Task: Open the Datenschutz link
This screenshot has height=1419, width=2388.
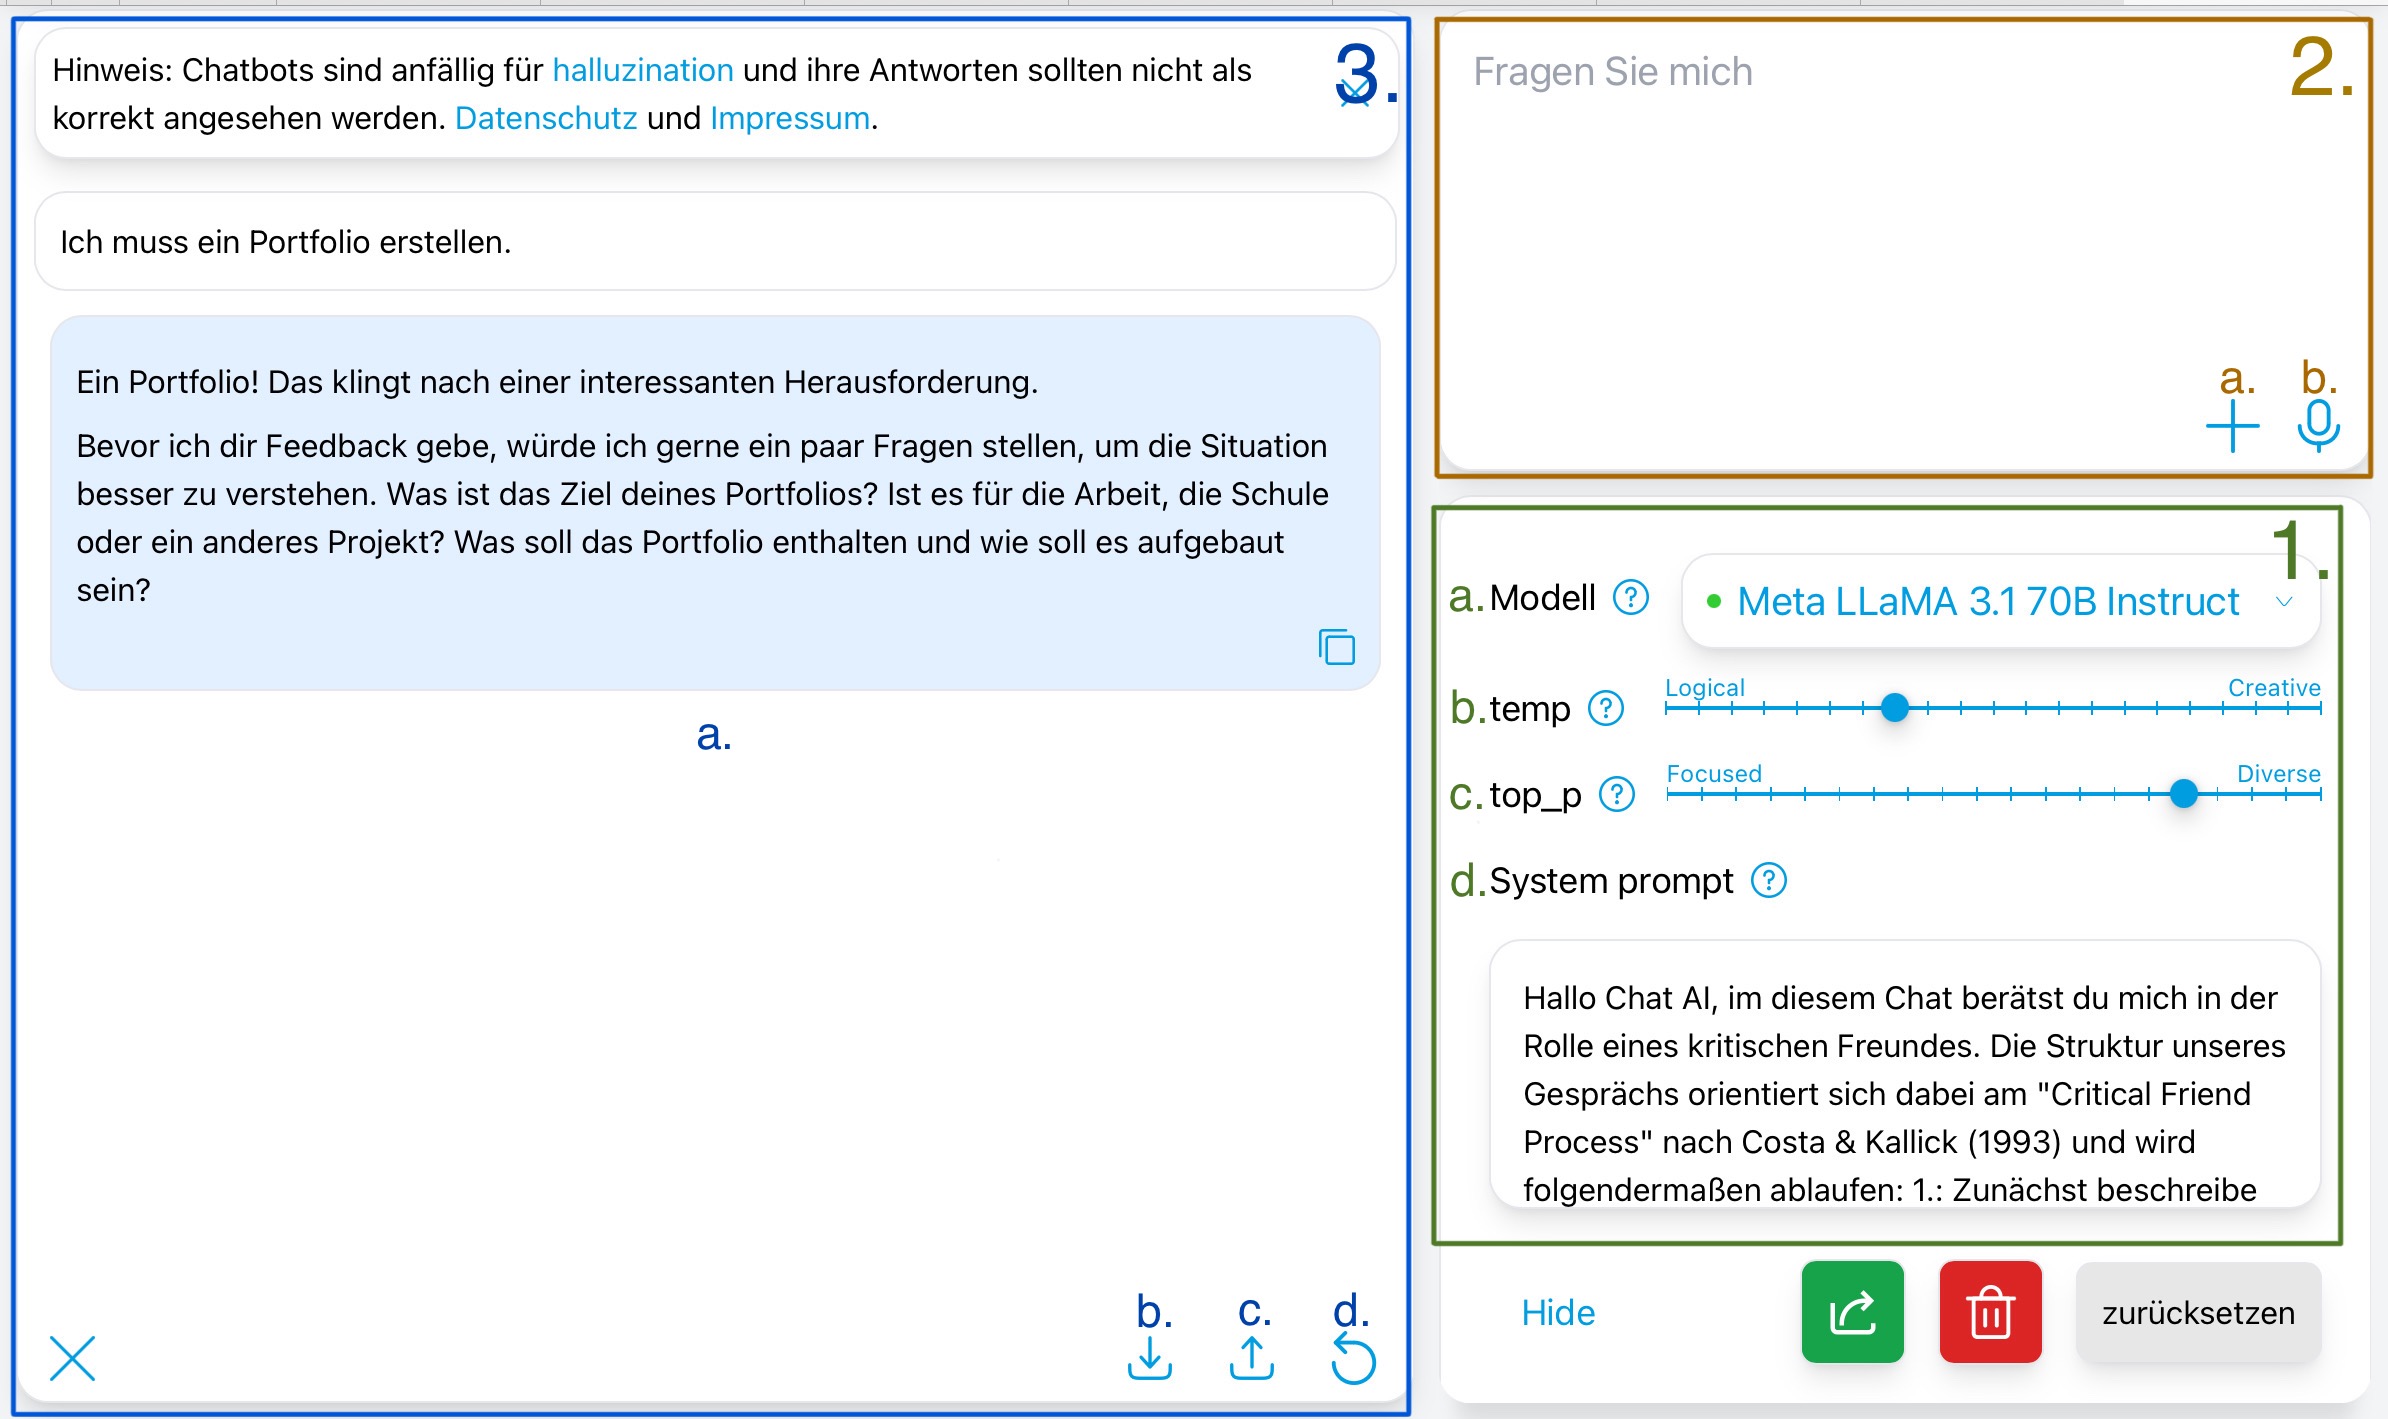Action: pyautogui.click(x=545, y=118)
